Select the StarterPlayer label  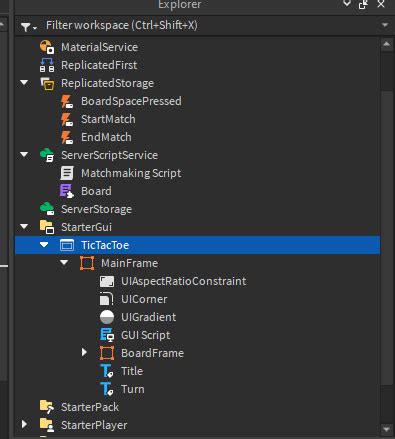pyautogui.click(x=94, y=425)
